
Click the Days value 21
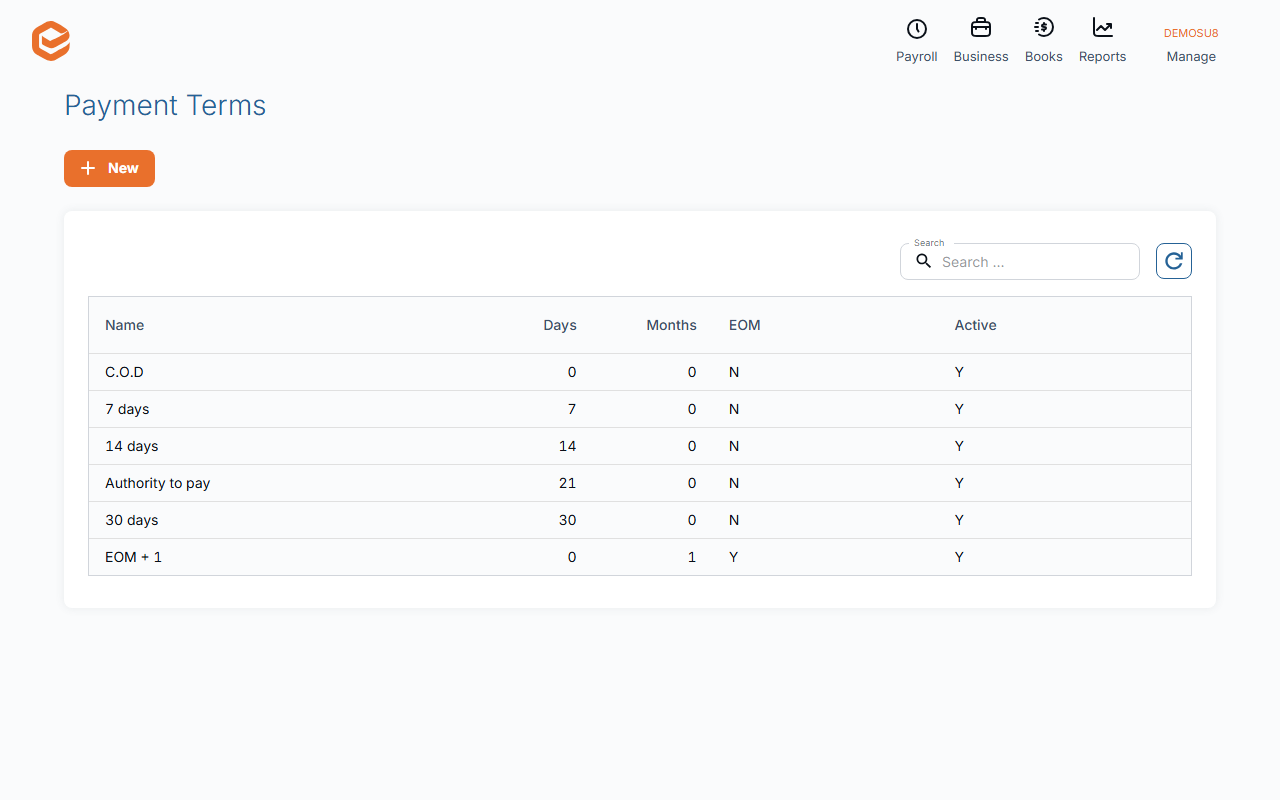568,483
